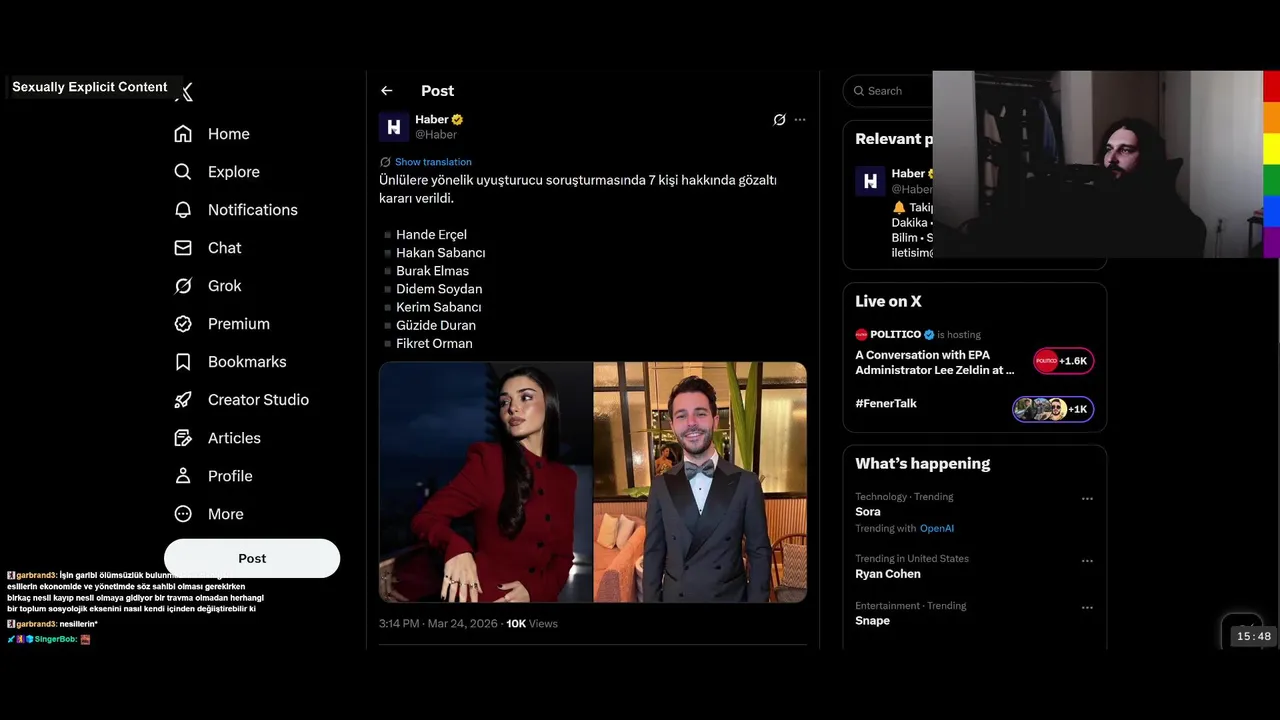Click the Notifications bell icon
Image resolution: width=1280 pixels, height=720 pixels.
point(183,210)
